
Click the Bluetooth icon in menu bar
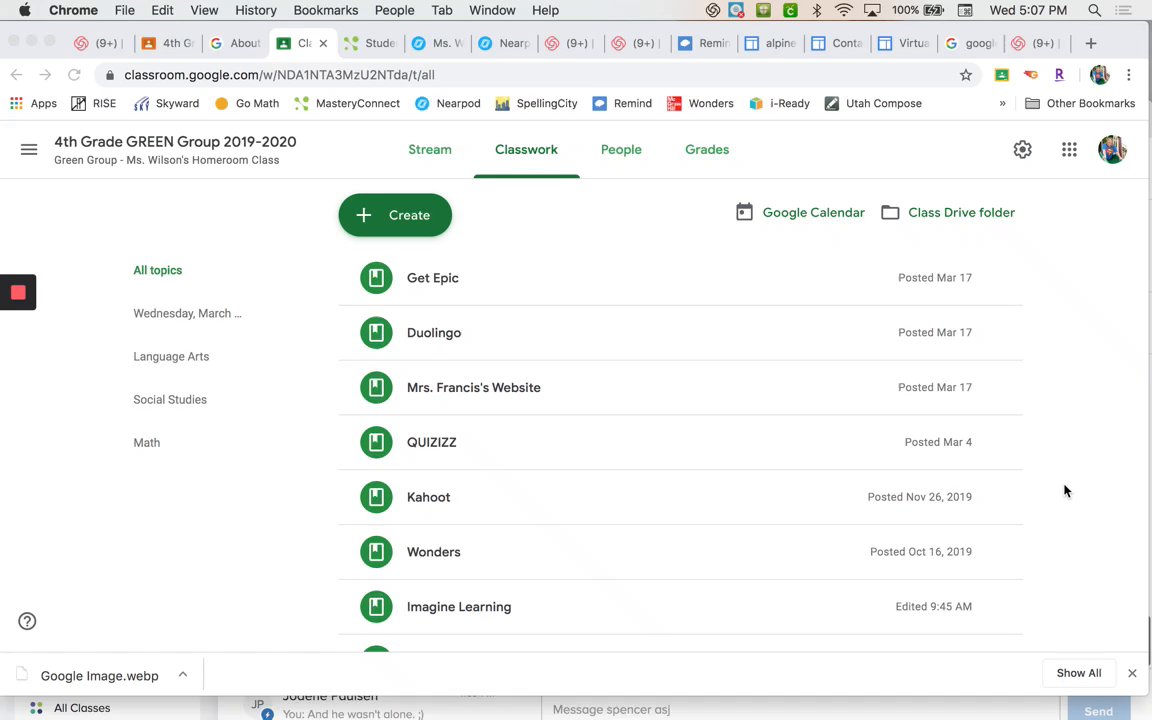[816, 10]
